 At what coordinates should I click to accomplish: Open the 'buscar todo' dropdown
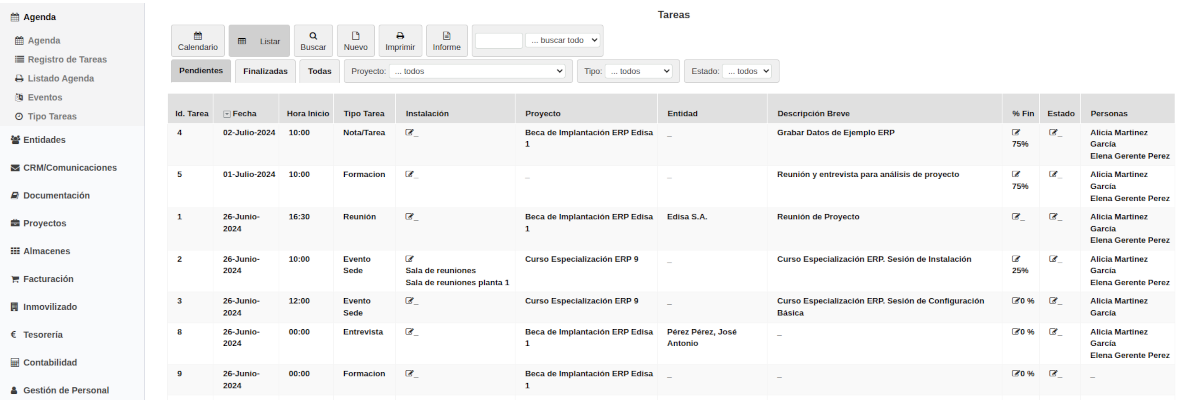tap(563, 41)
